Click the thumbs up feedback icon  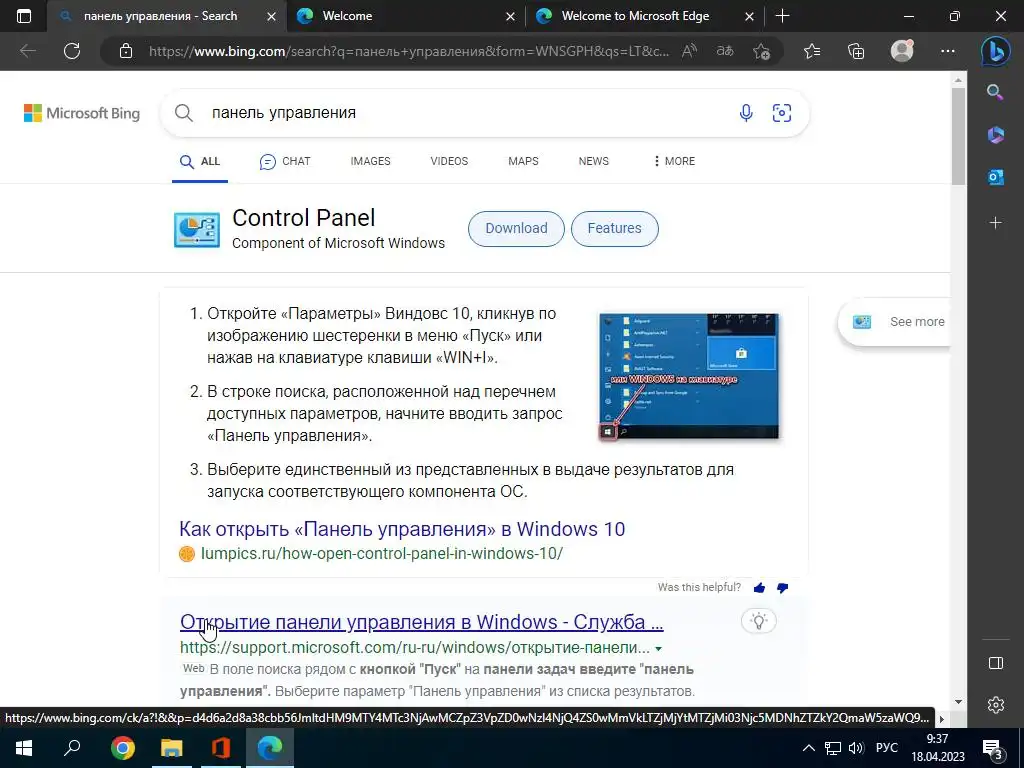click(759, 588)
